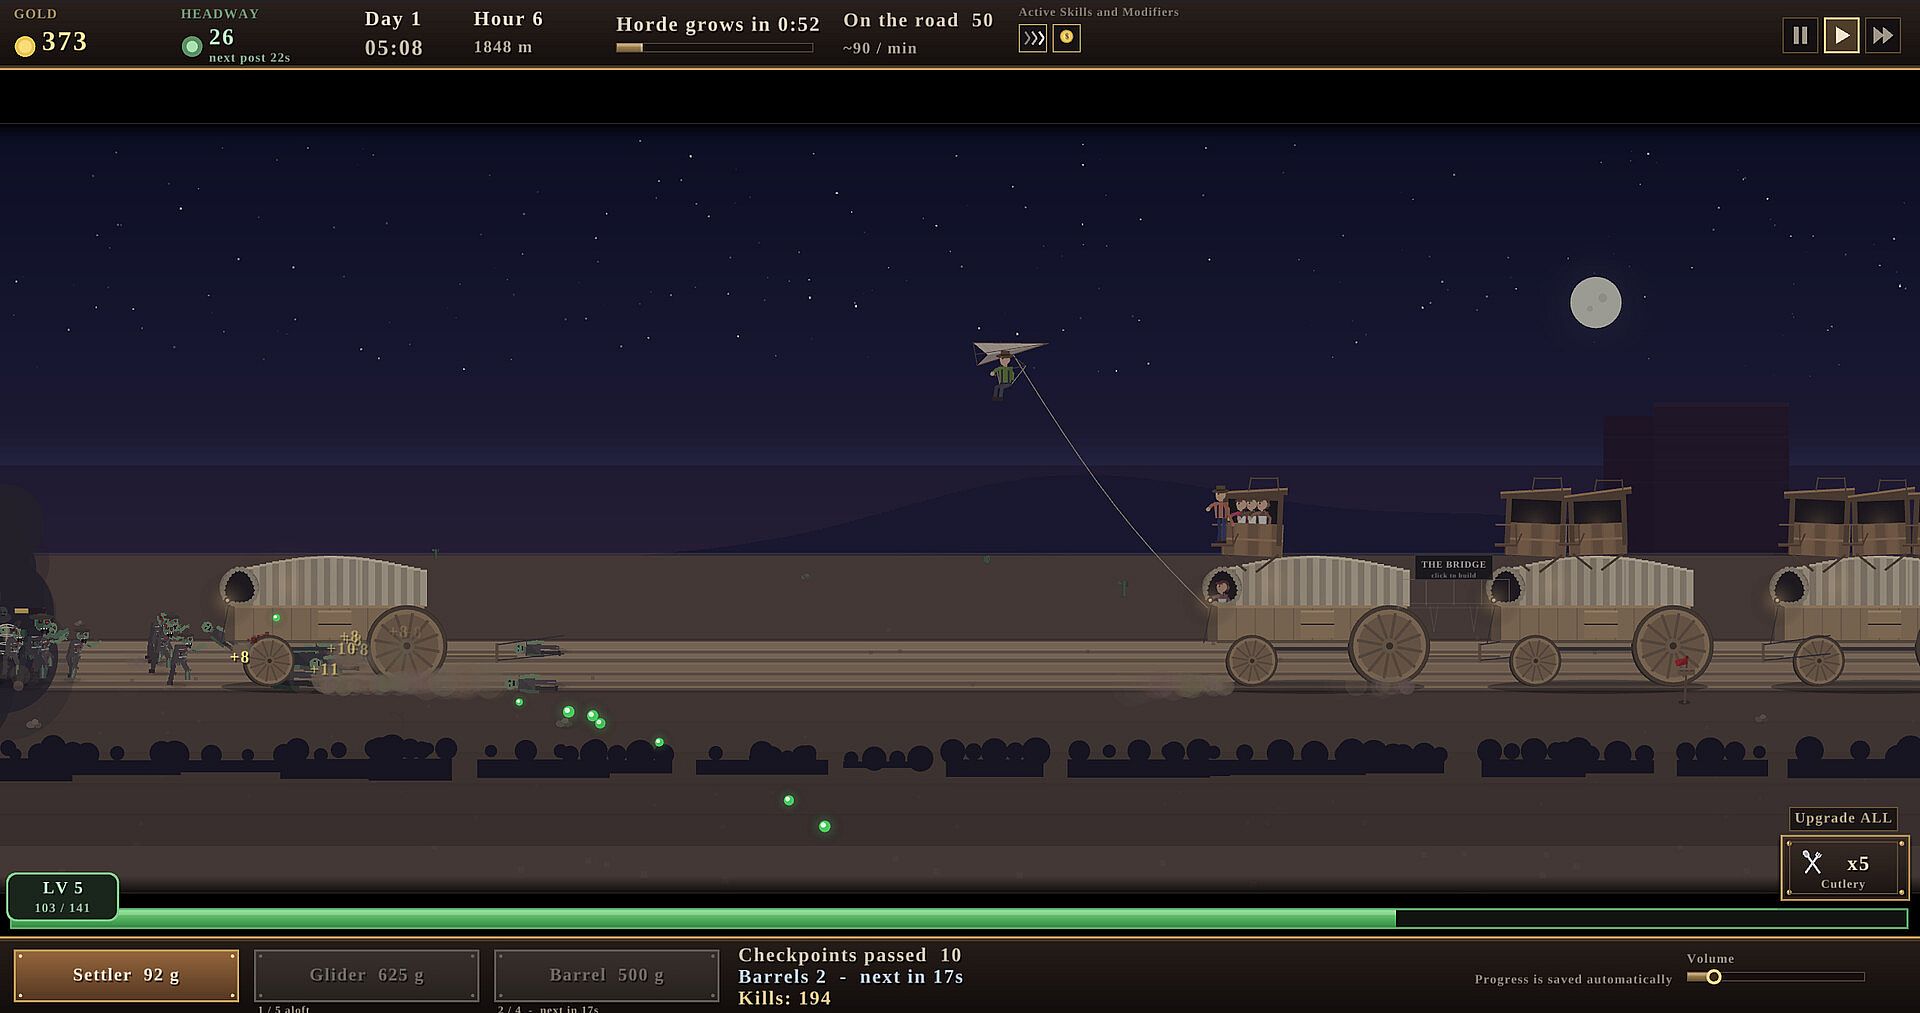Screen dimensions: 1920x1013
Task: Click the gold coin icon beside 373
Action: click(25, 45)
